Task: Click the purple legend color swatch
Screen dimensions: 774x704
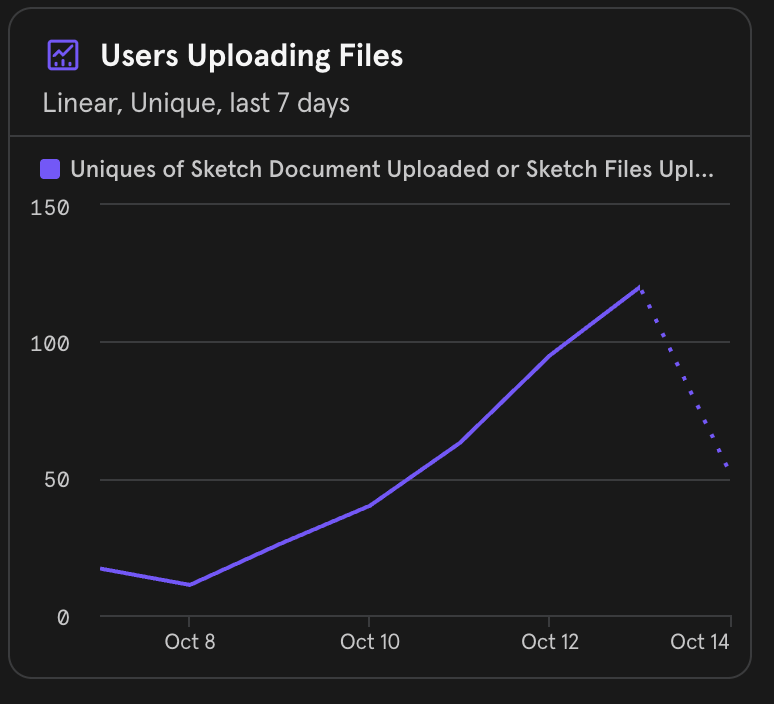Action: (50, 169)
